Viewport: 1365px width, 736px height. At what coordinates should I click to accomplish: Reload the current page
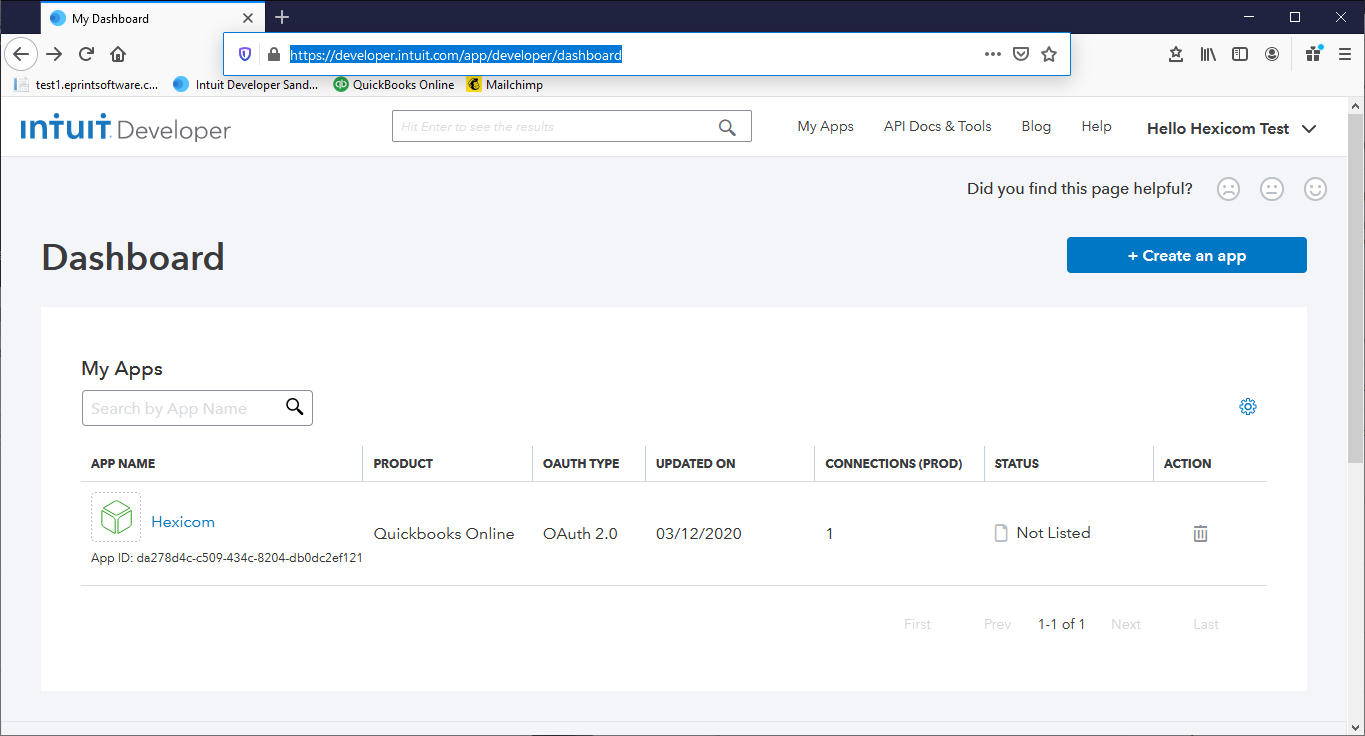(87, 54)
